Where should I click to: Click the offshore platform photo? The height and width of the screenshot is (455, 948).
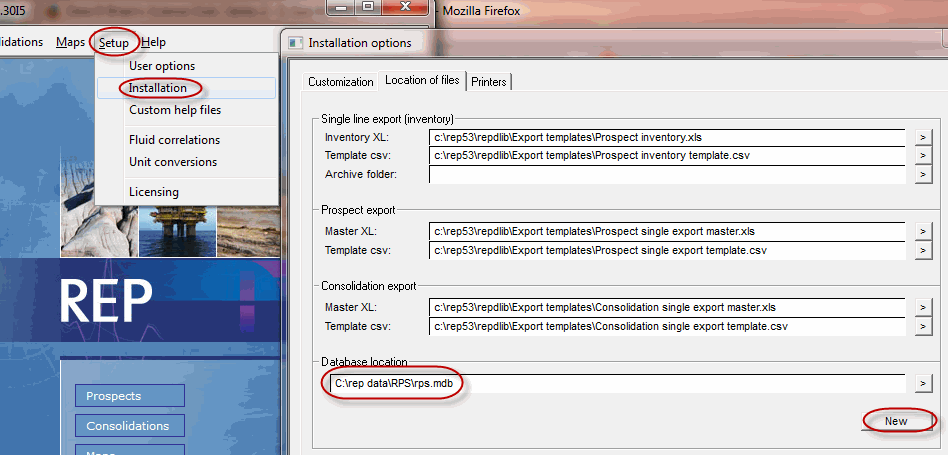tap(178, 231)
